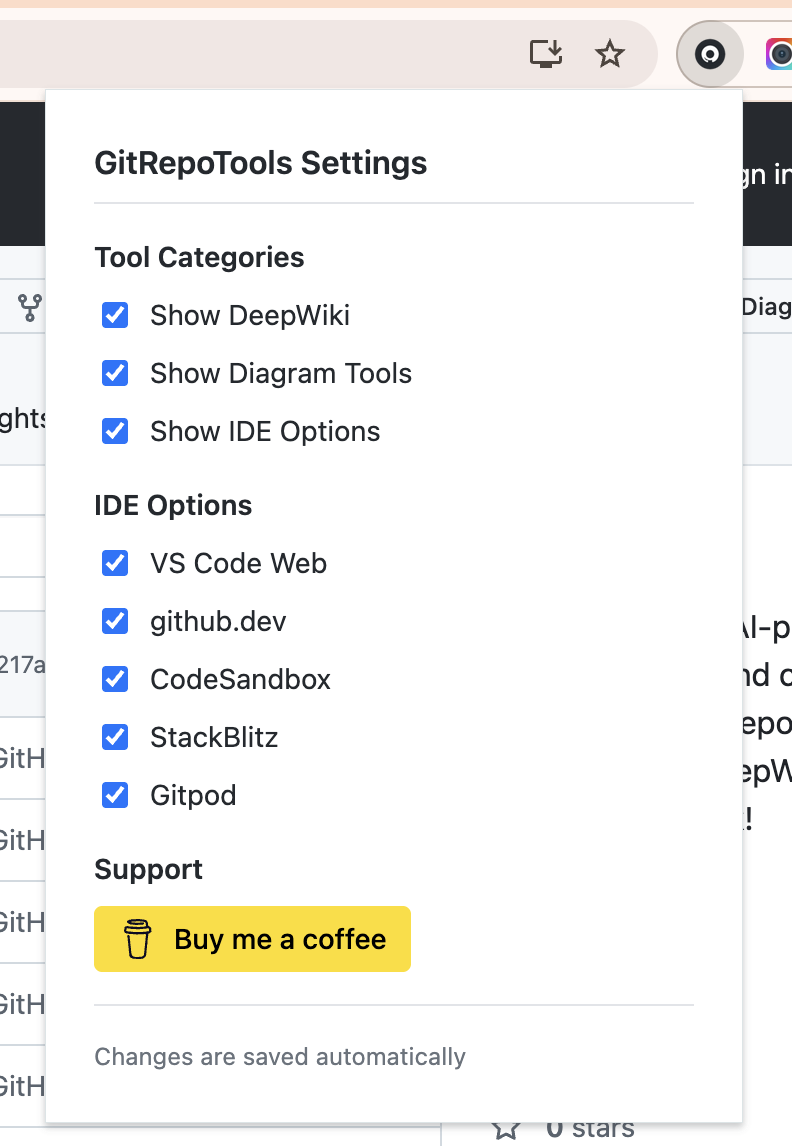The image size is (792, 1146).
Task: Click the GitRepoTools extension icon in toolbar
Action: (709, 54)
